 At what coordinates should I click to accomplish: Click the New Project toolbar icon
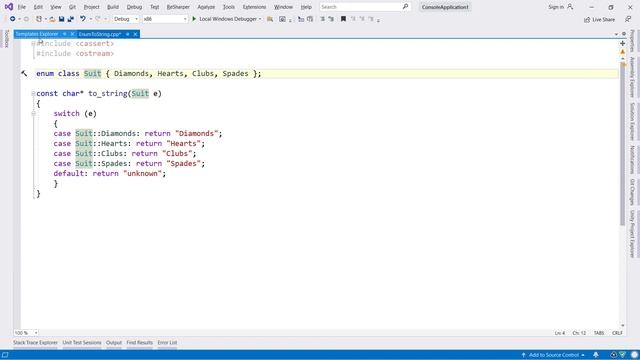coord(39,19)
